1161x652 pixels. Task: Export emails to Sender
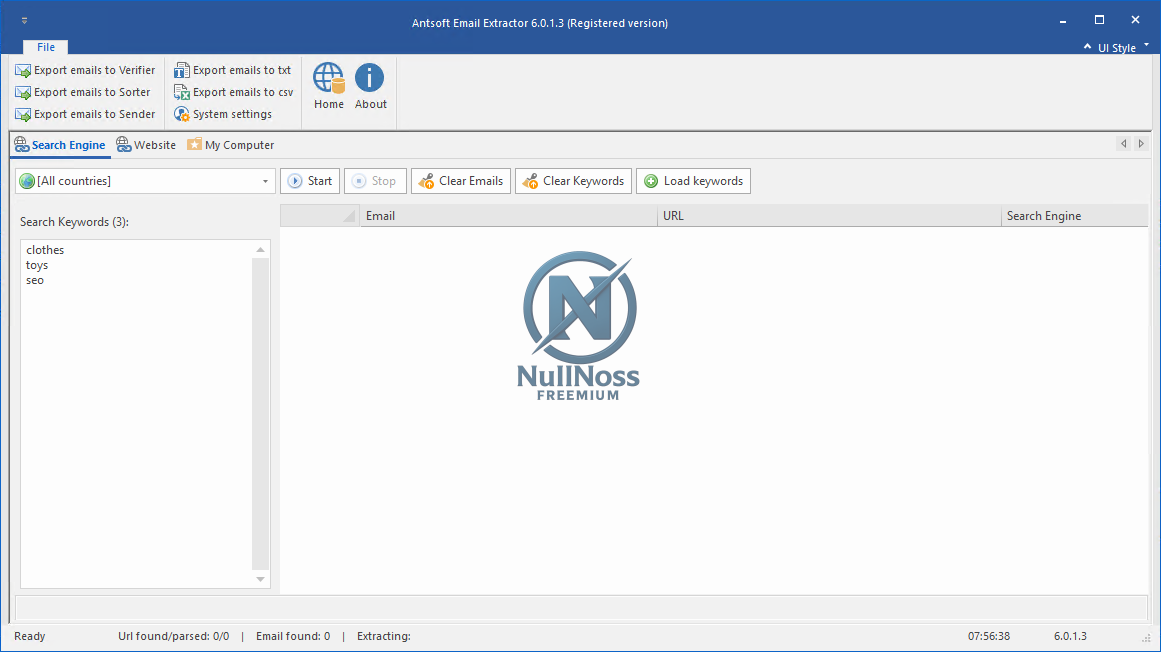[x=84, y=114]
